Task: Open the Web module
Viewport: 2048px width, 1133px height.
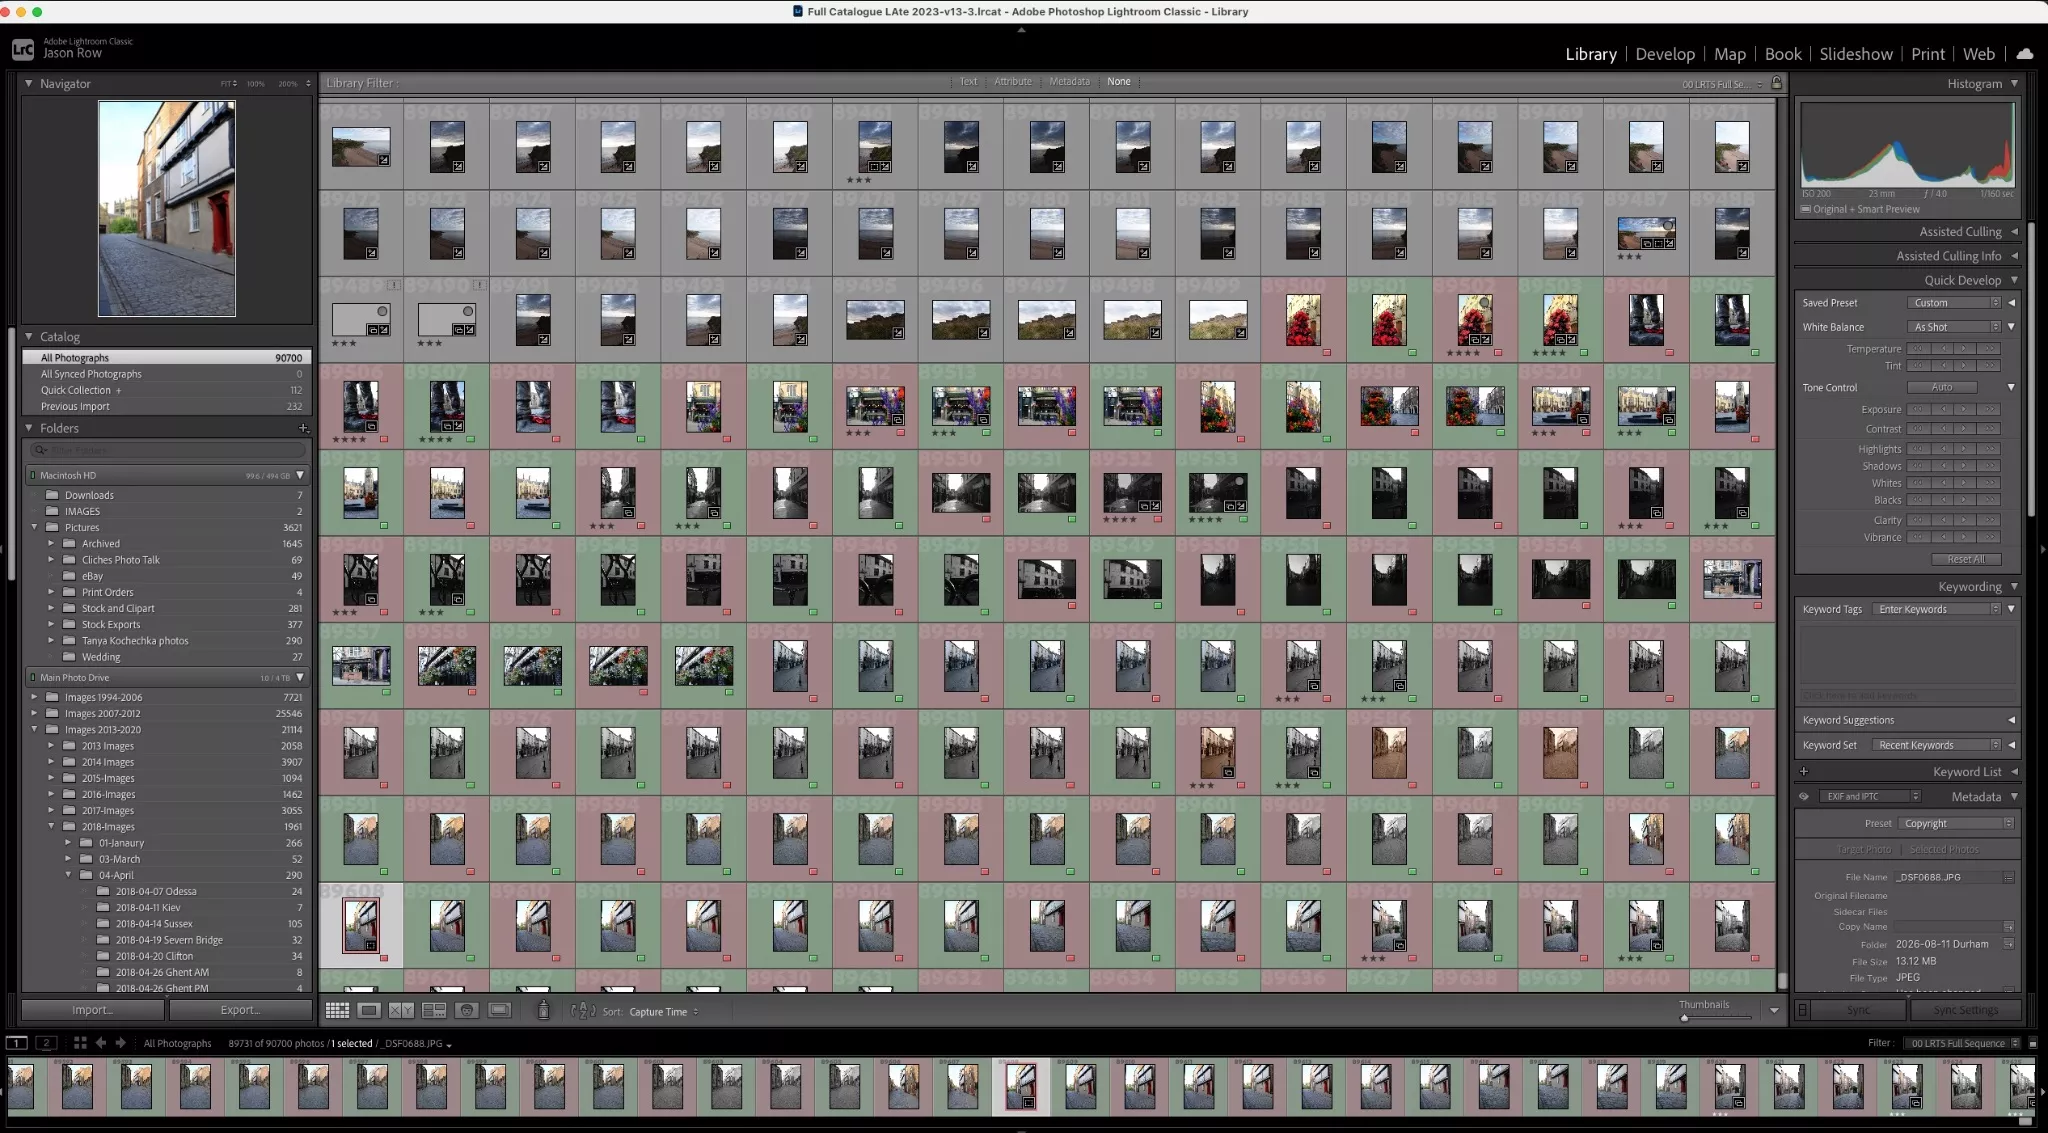Action: pyautogui.click(x=1979, y=54)
